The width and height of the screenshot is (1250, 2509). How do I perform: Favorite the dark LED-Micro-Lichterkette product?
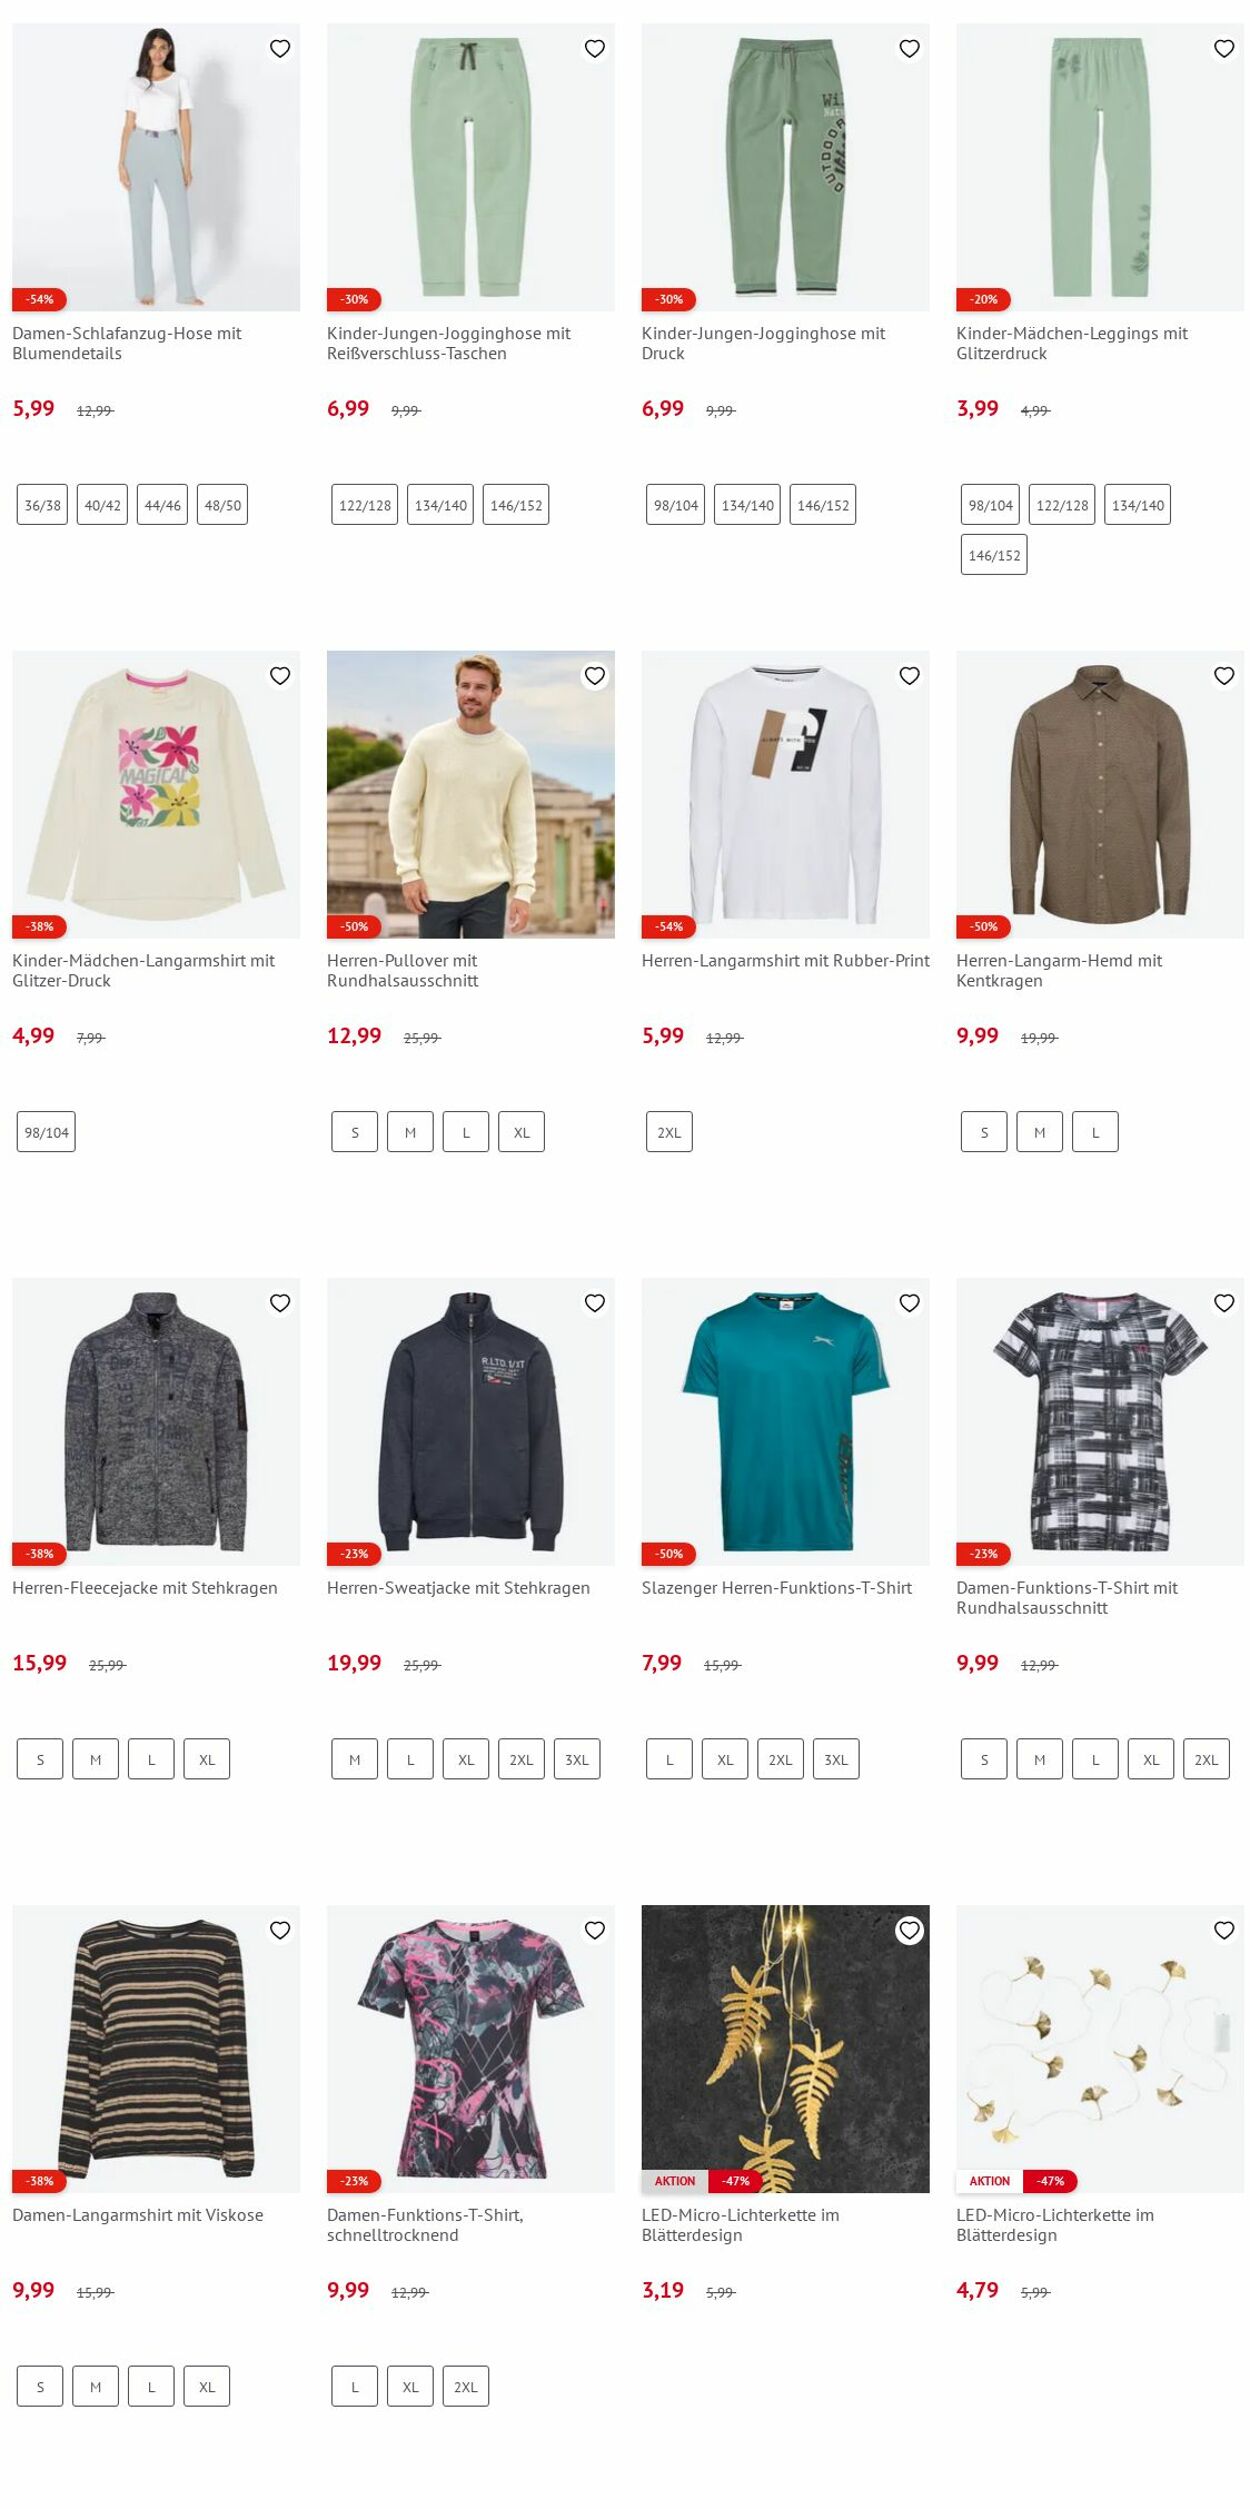pos(909,1930)
